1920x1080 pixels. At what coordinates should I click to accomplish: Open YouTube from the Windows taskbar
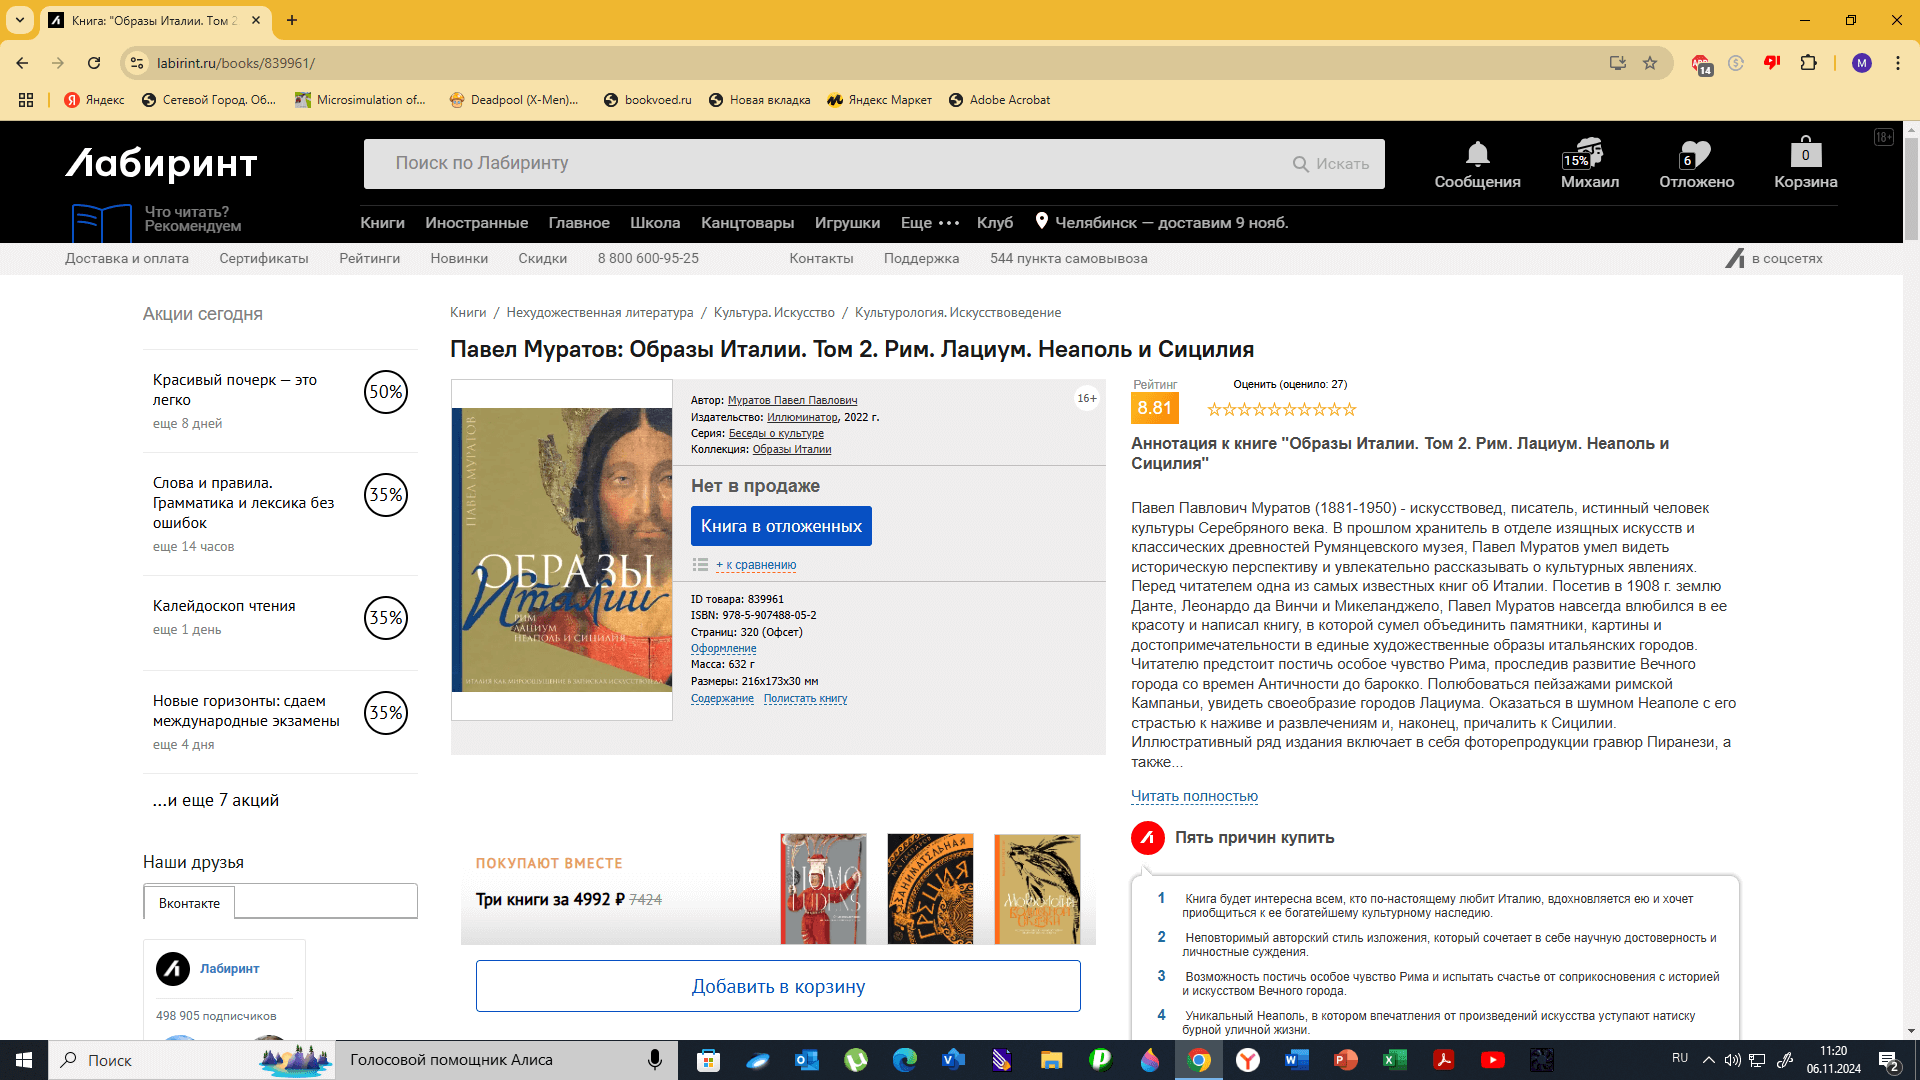1493,1060
